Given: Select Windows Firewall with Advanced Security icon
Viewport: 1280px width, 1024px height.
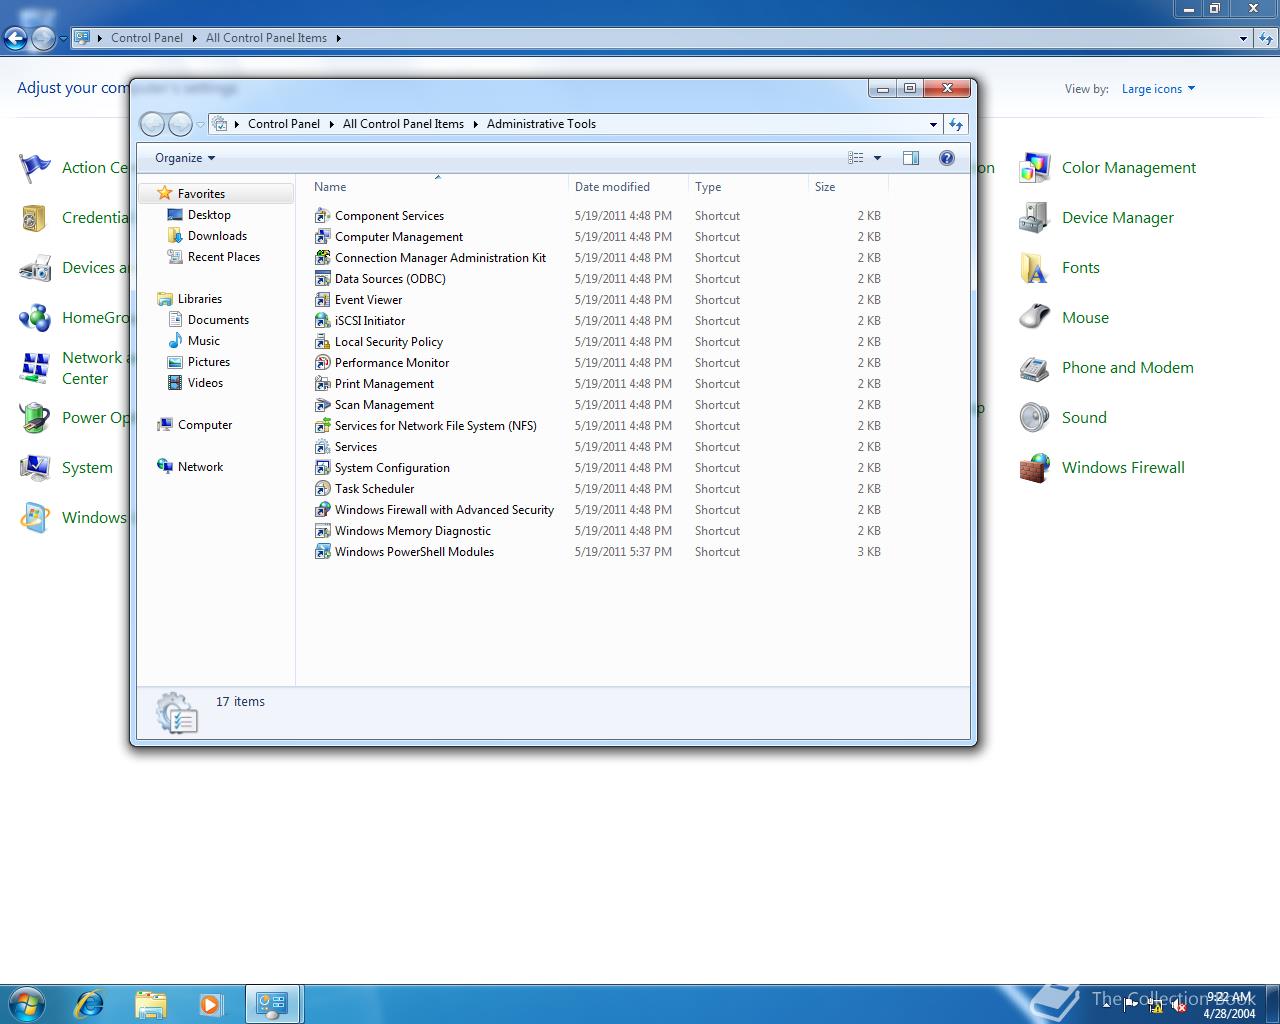Looking at the screenshot, I should [x=322, y=510].
